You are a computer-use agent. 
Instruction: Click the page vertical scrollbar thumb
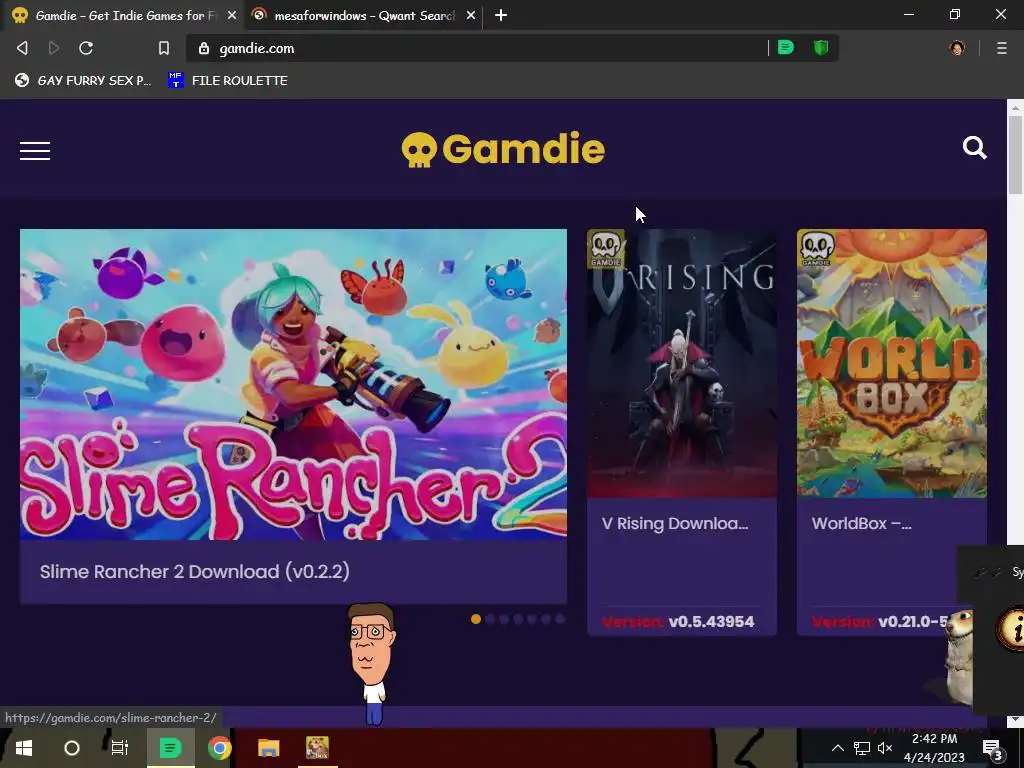(x=1015, y=155)
